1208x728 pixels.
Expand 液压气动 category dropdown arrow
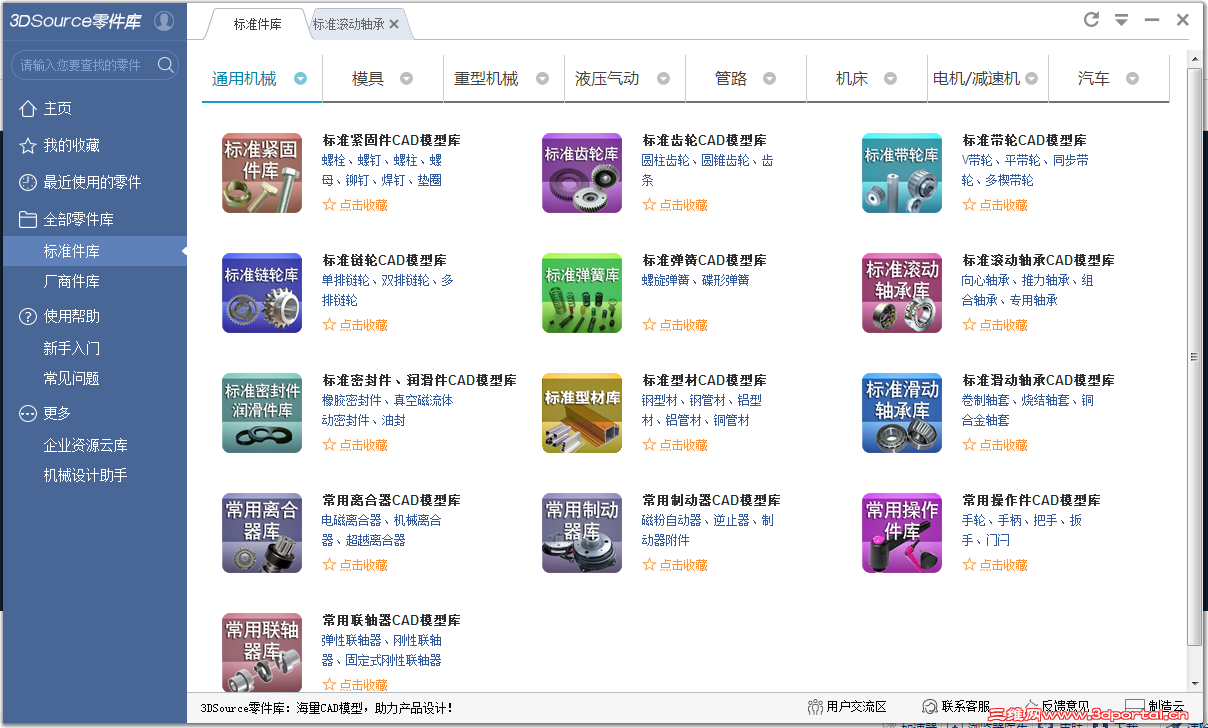point(662,79)
